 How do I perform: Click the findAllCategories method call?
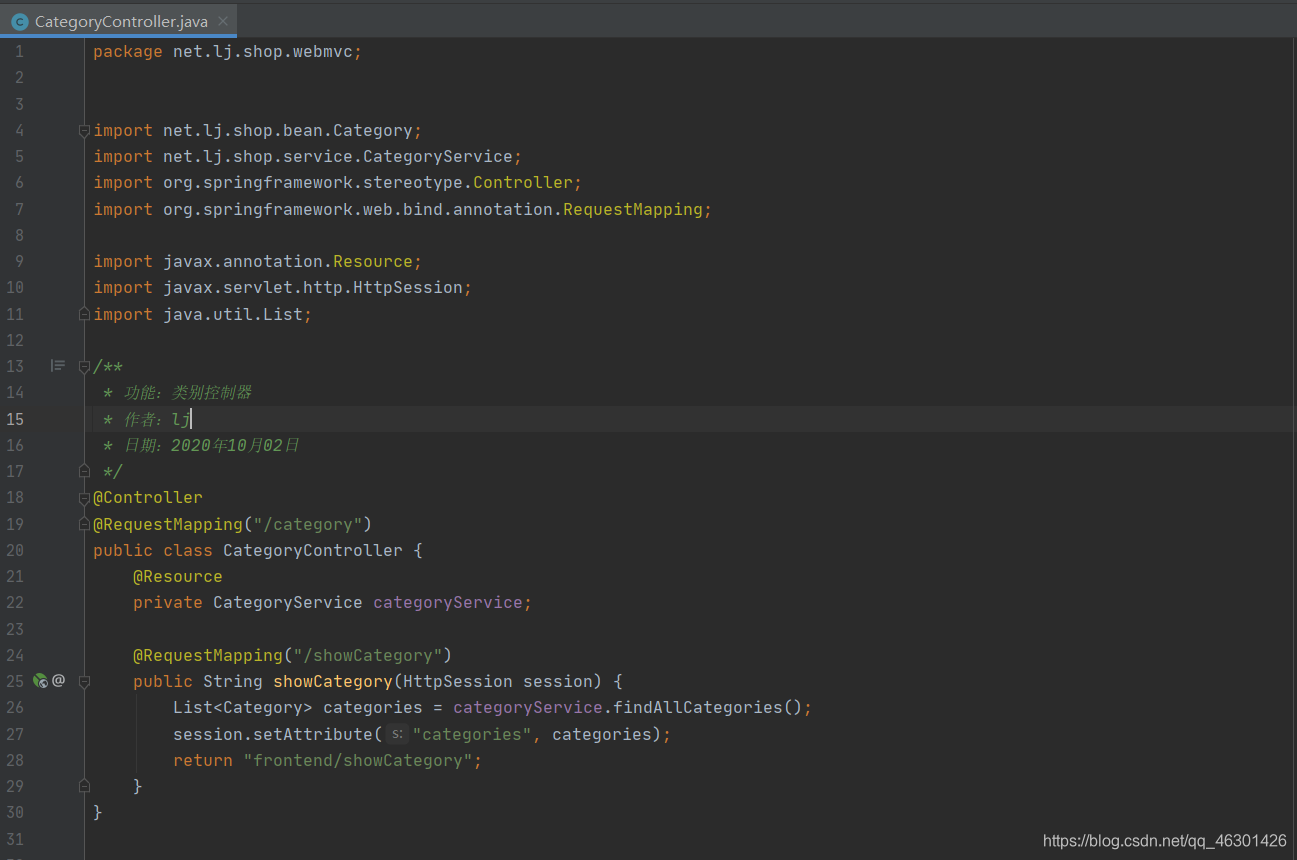coord(698,707)
